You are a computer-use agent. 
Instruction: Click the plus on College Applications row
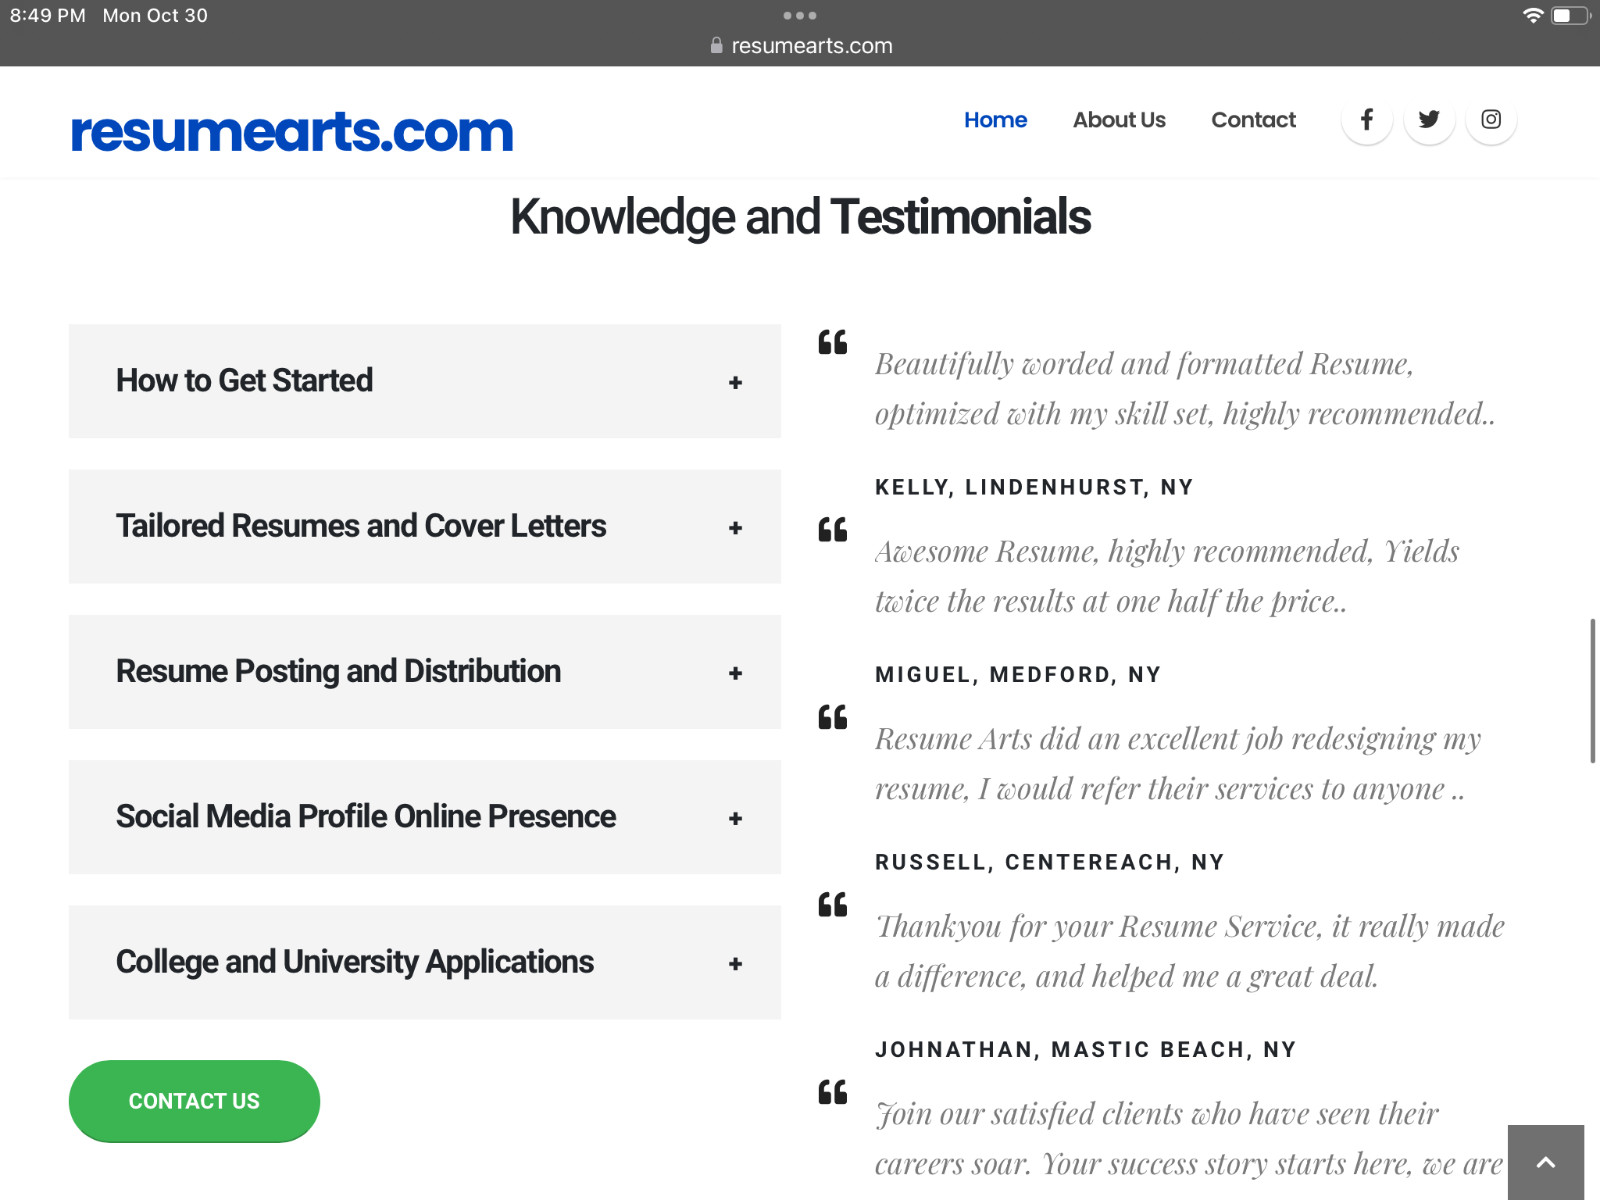pyautogui.click(x=735, y=964)
